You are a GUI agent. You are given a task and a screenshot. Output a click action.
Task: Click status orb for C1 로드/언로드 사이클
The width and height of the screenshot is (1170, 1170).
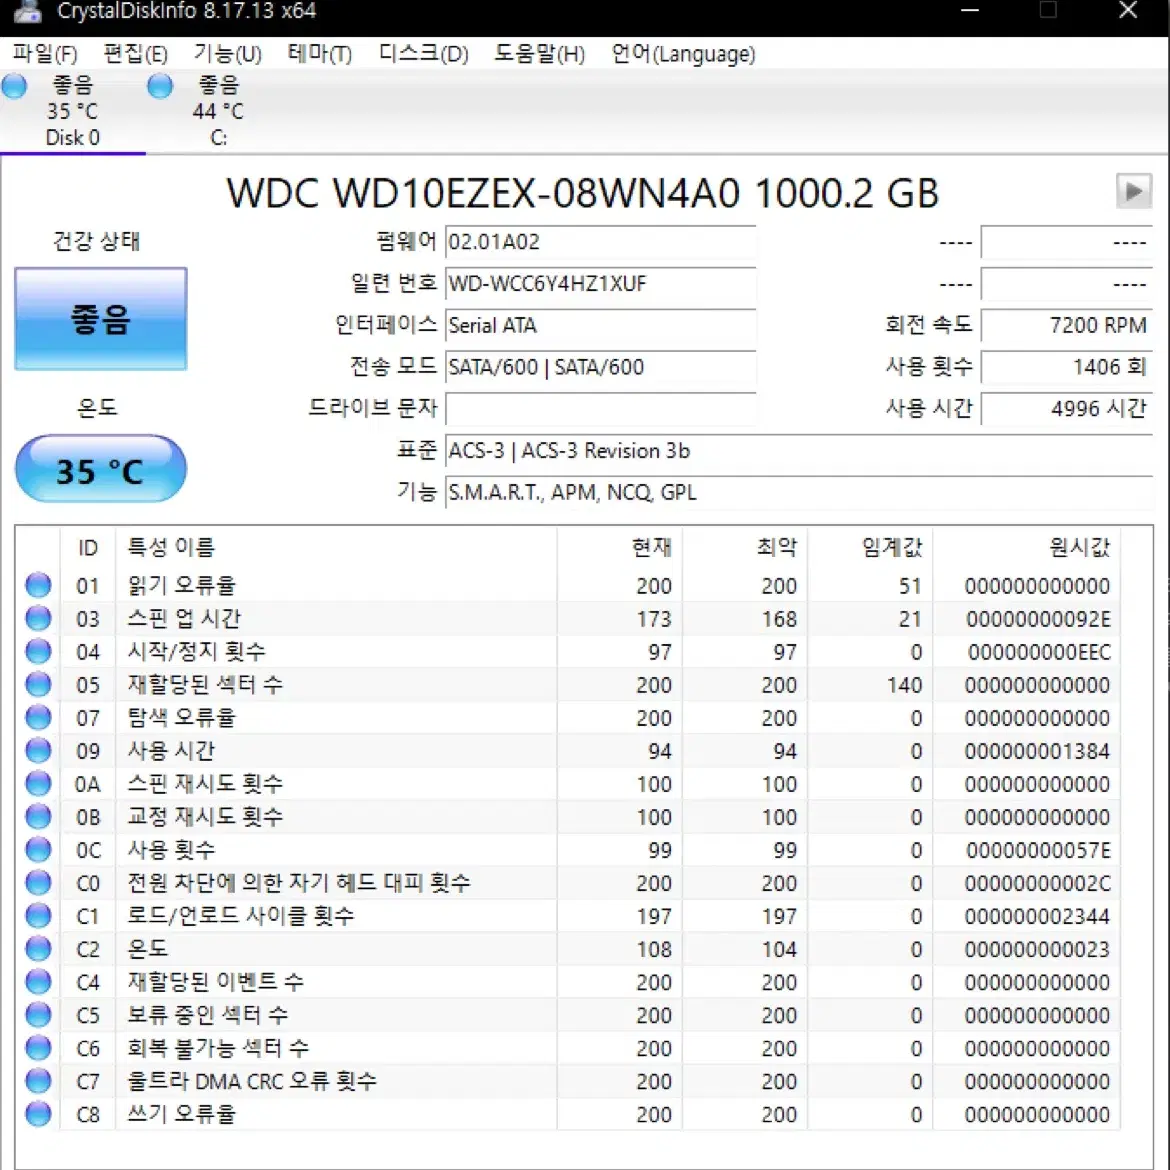pos(38,916)
